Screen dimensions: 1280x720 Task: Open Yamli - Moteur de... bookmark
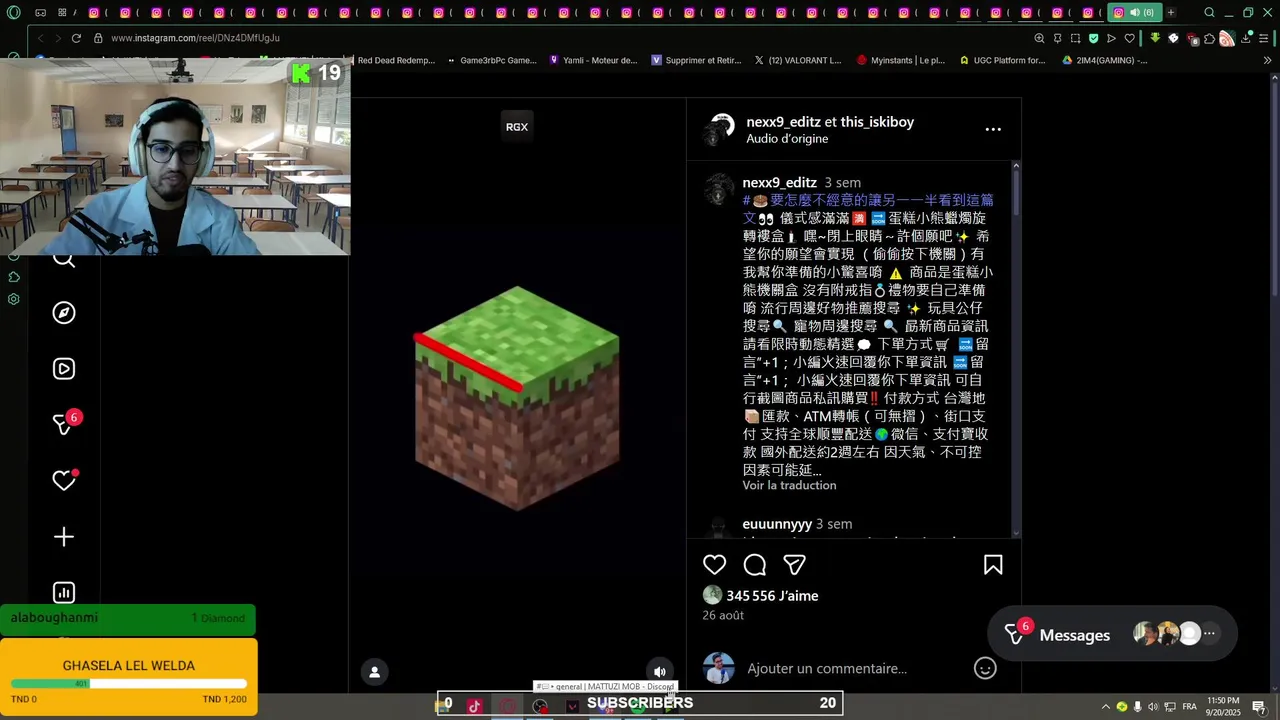(x=593, y=60)
